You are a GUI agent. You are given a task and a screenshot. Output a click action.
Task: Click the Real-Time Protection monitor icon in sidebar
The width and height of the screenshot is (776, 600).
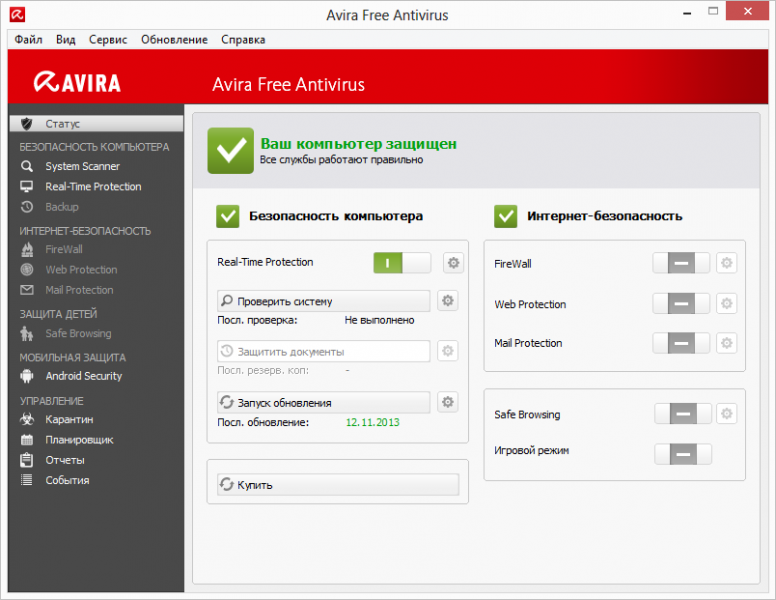27,187
